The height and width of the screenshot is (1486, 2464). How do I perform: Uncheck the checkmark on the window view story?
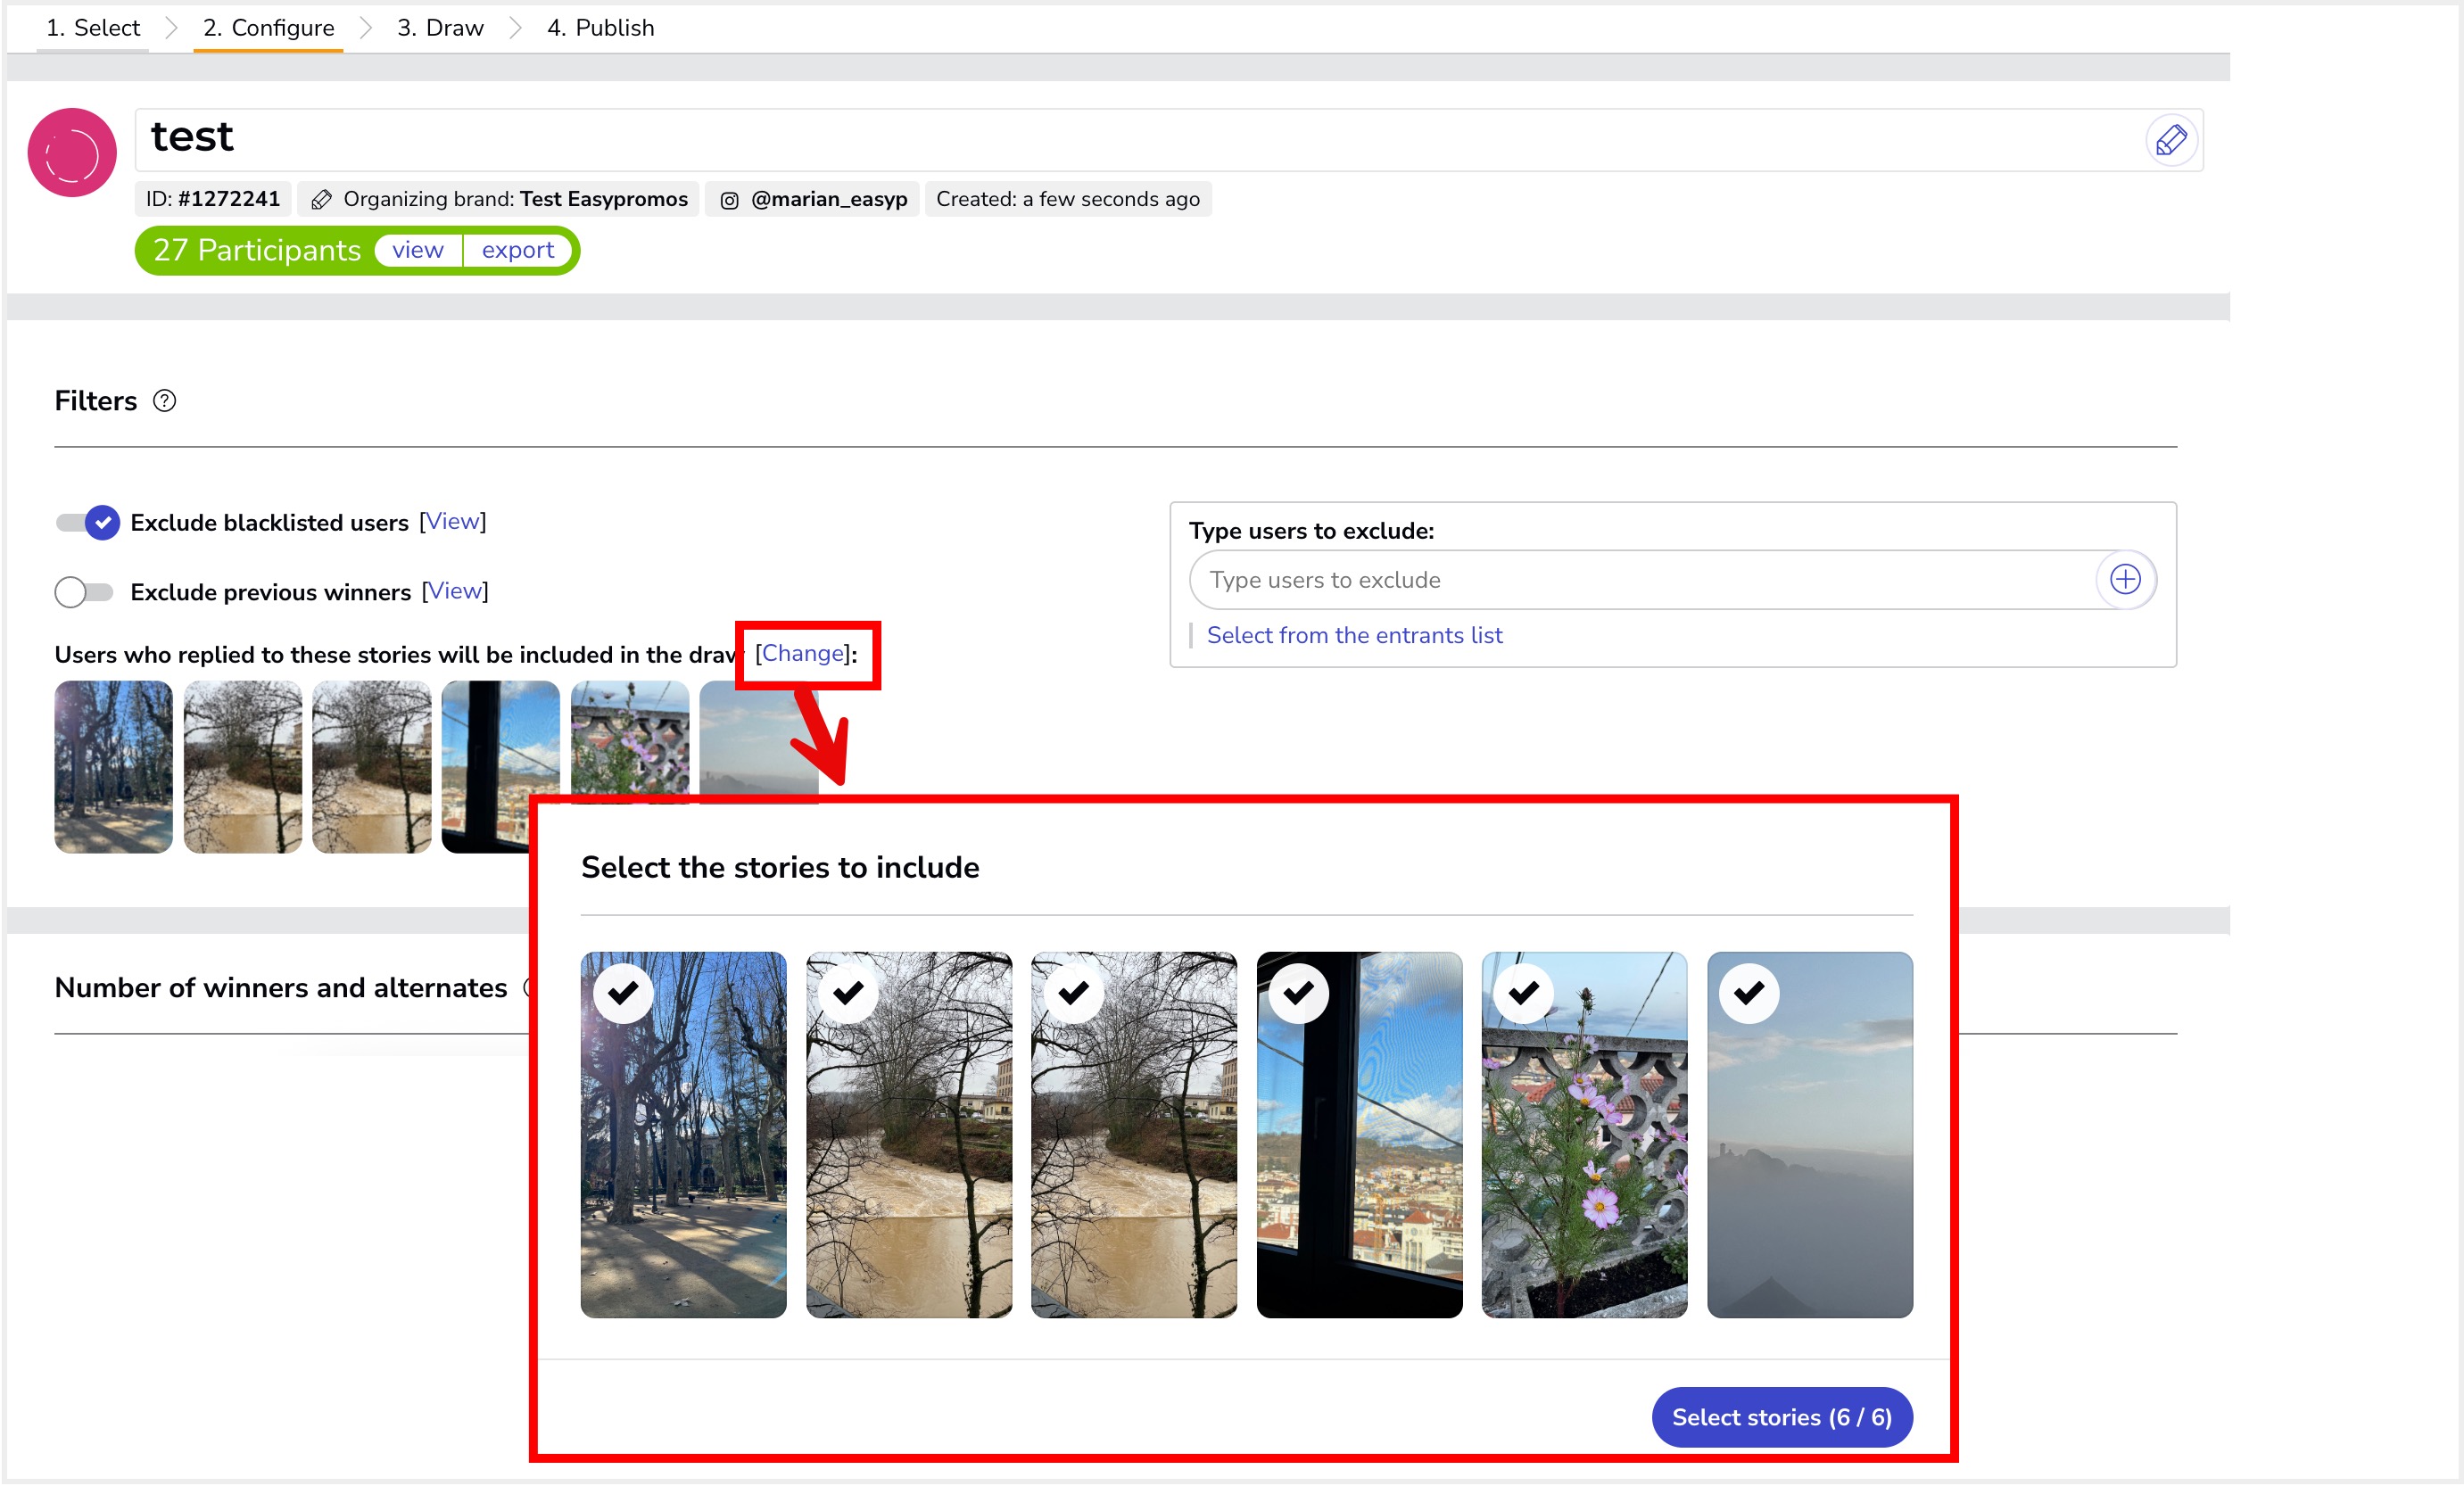1298,993
